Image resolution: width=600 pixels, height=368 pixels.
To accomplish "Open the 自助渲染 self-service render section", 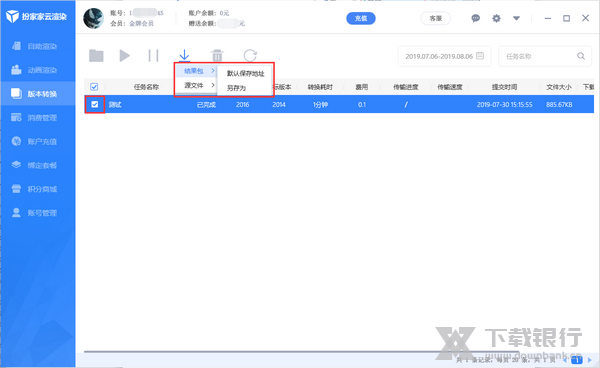I will click(38, 46).
